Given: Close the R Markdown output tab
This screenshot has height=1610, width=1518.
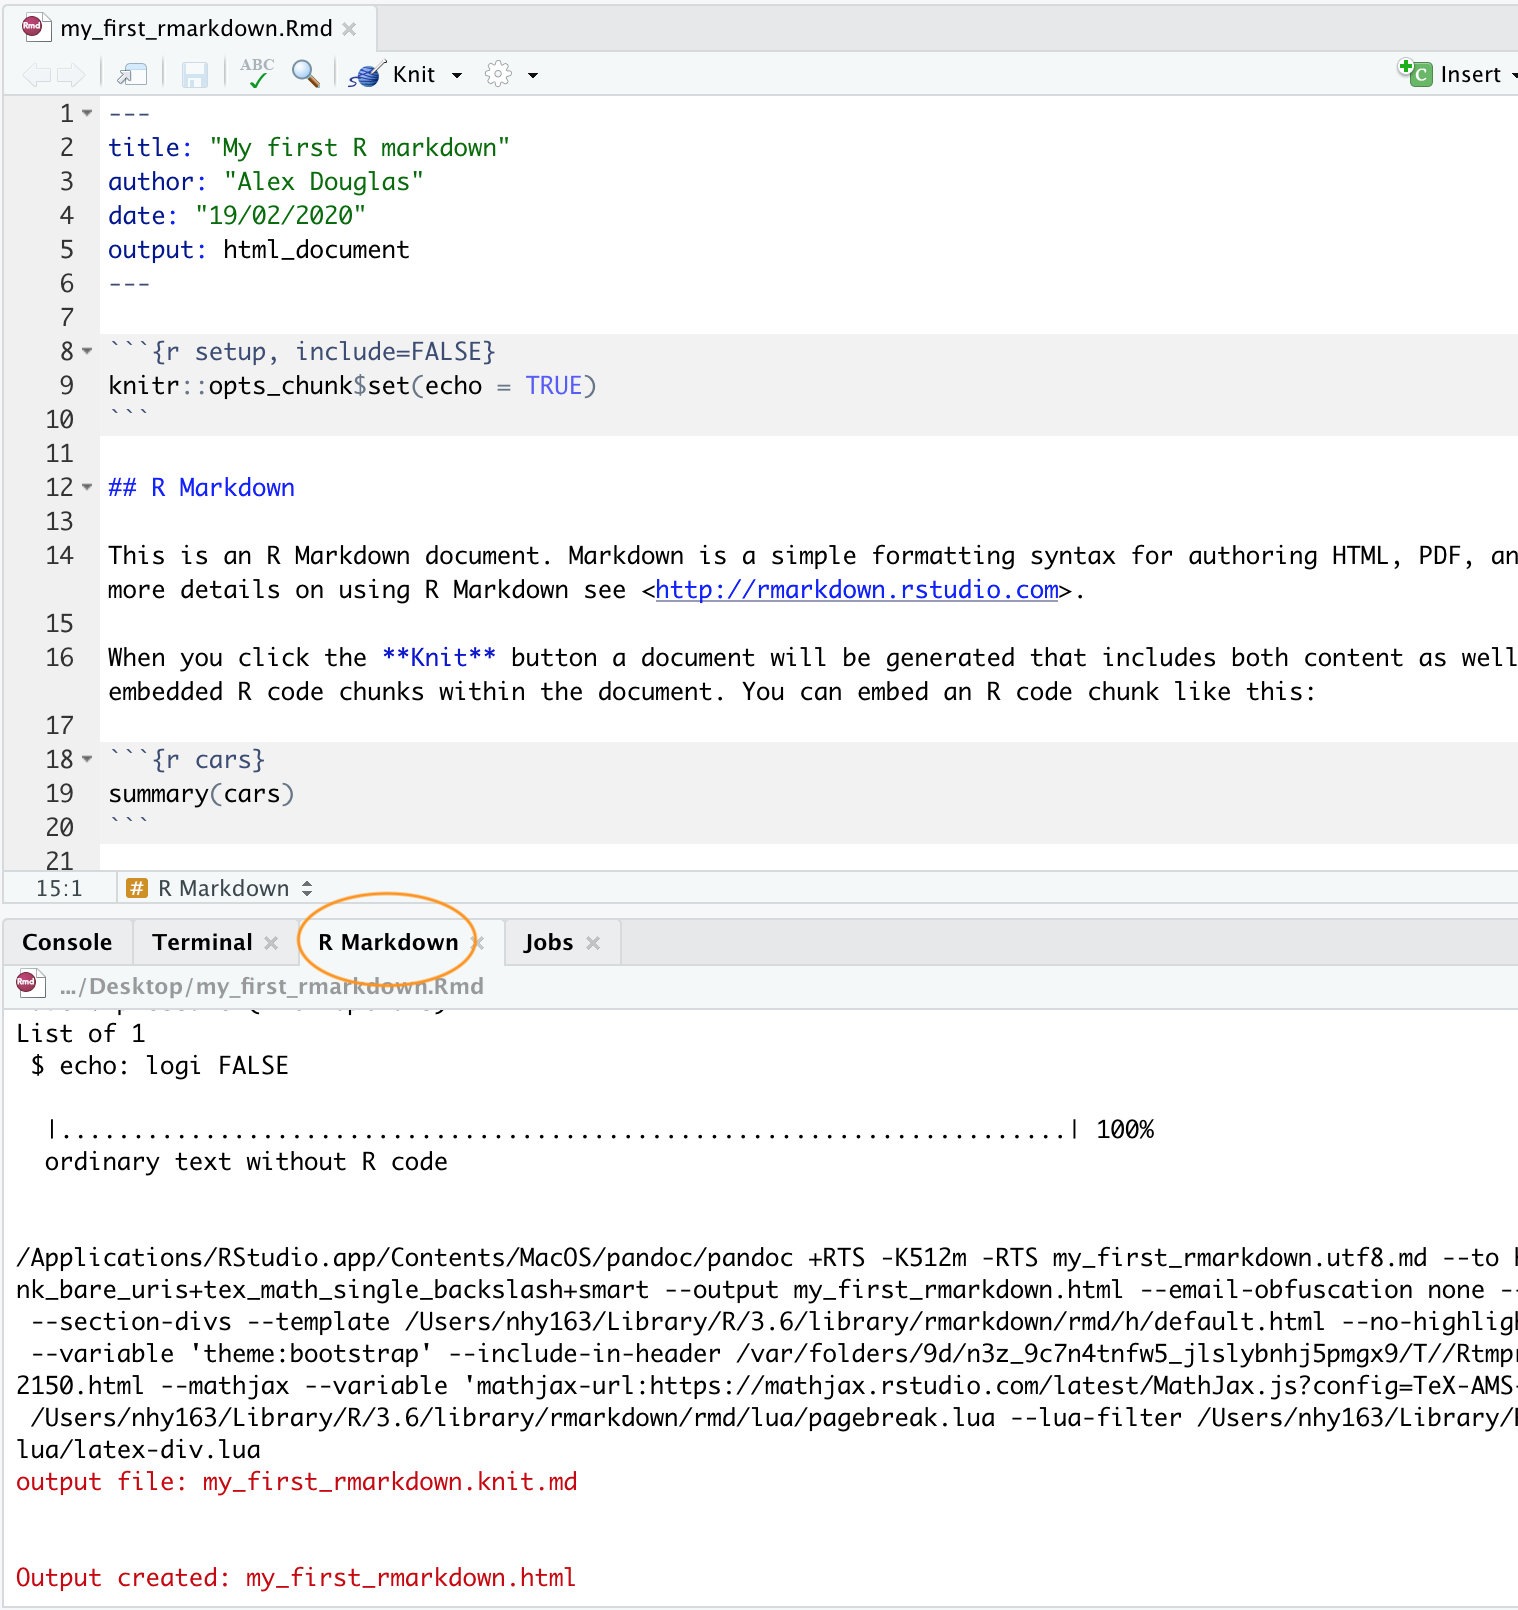Looking at the screenshot, I should coord(478,943).
